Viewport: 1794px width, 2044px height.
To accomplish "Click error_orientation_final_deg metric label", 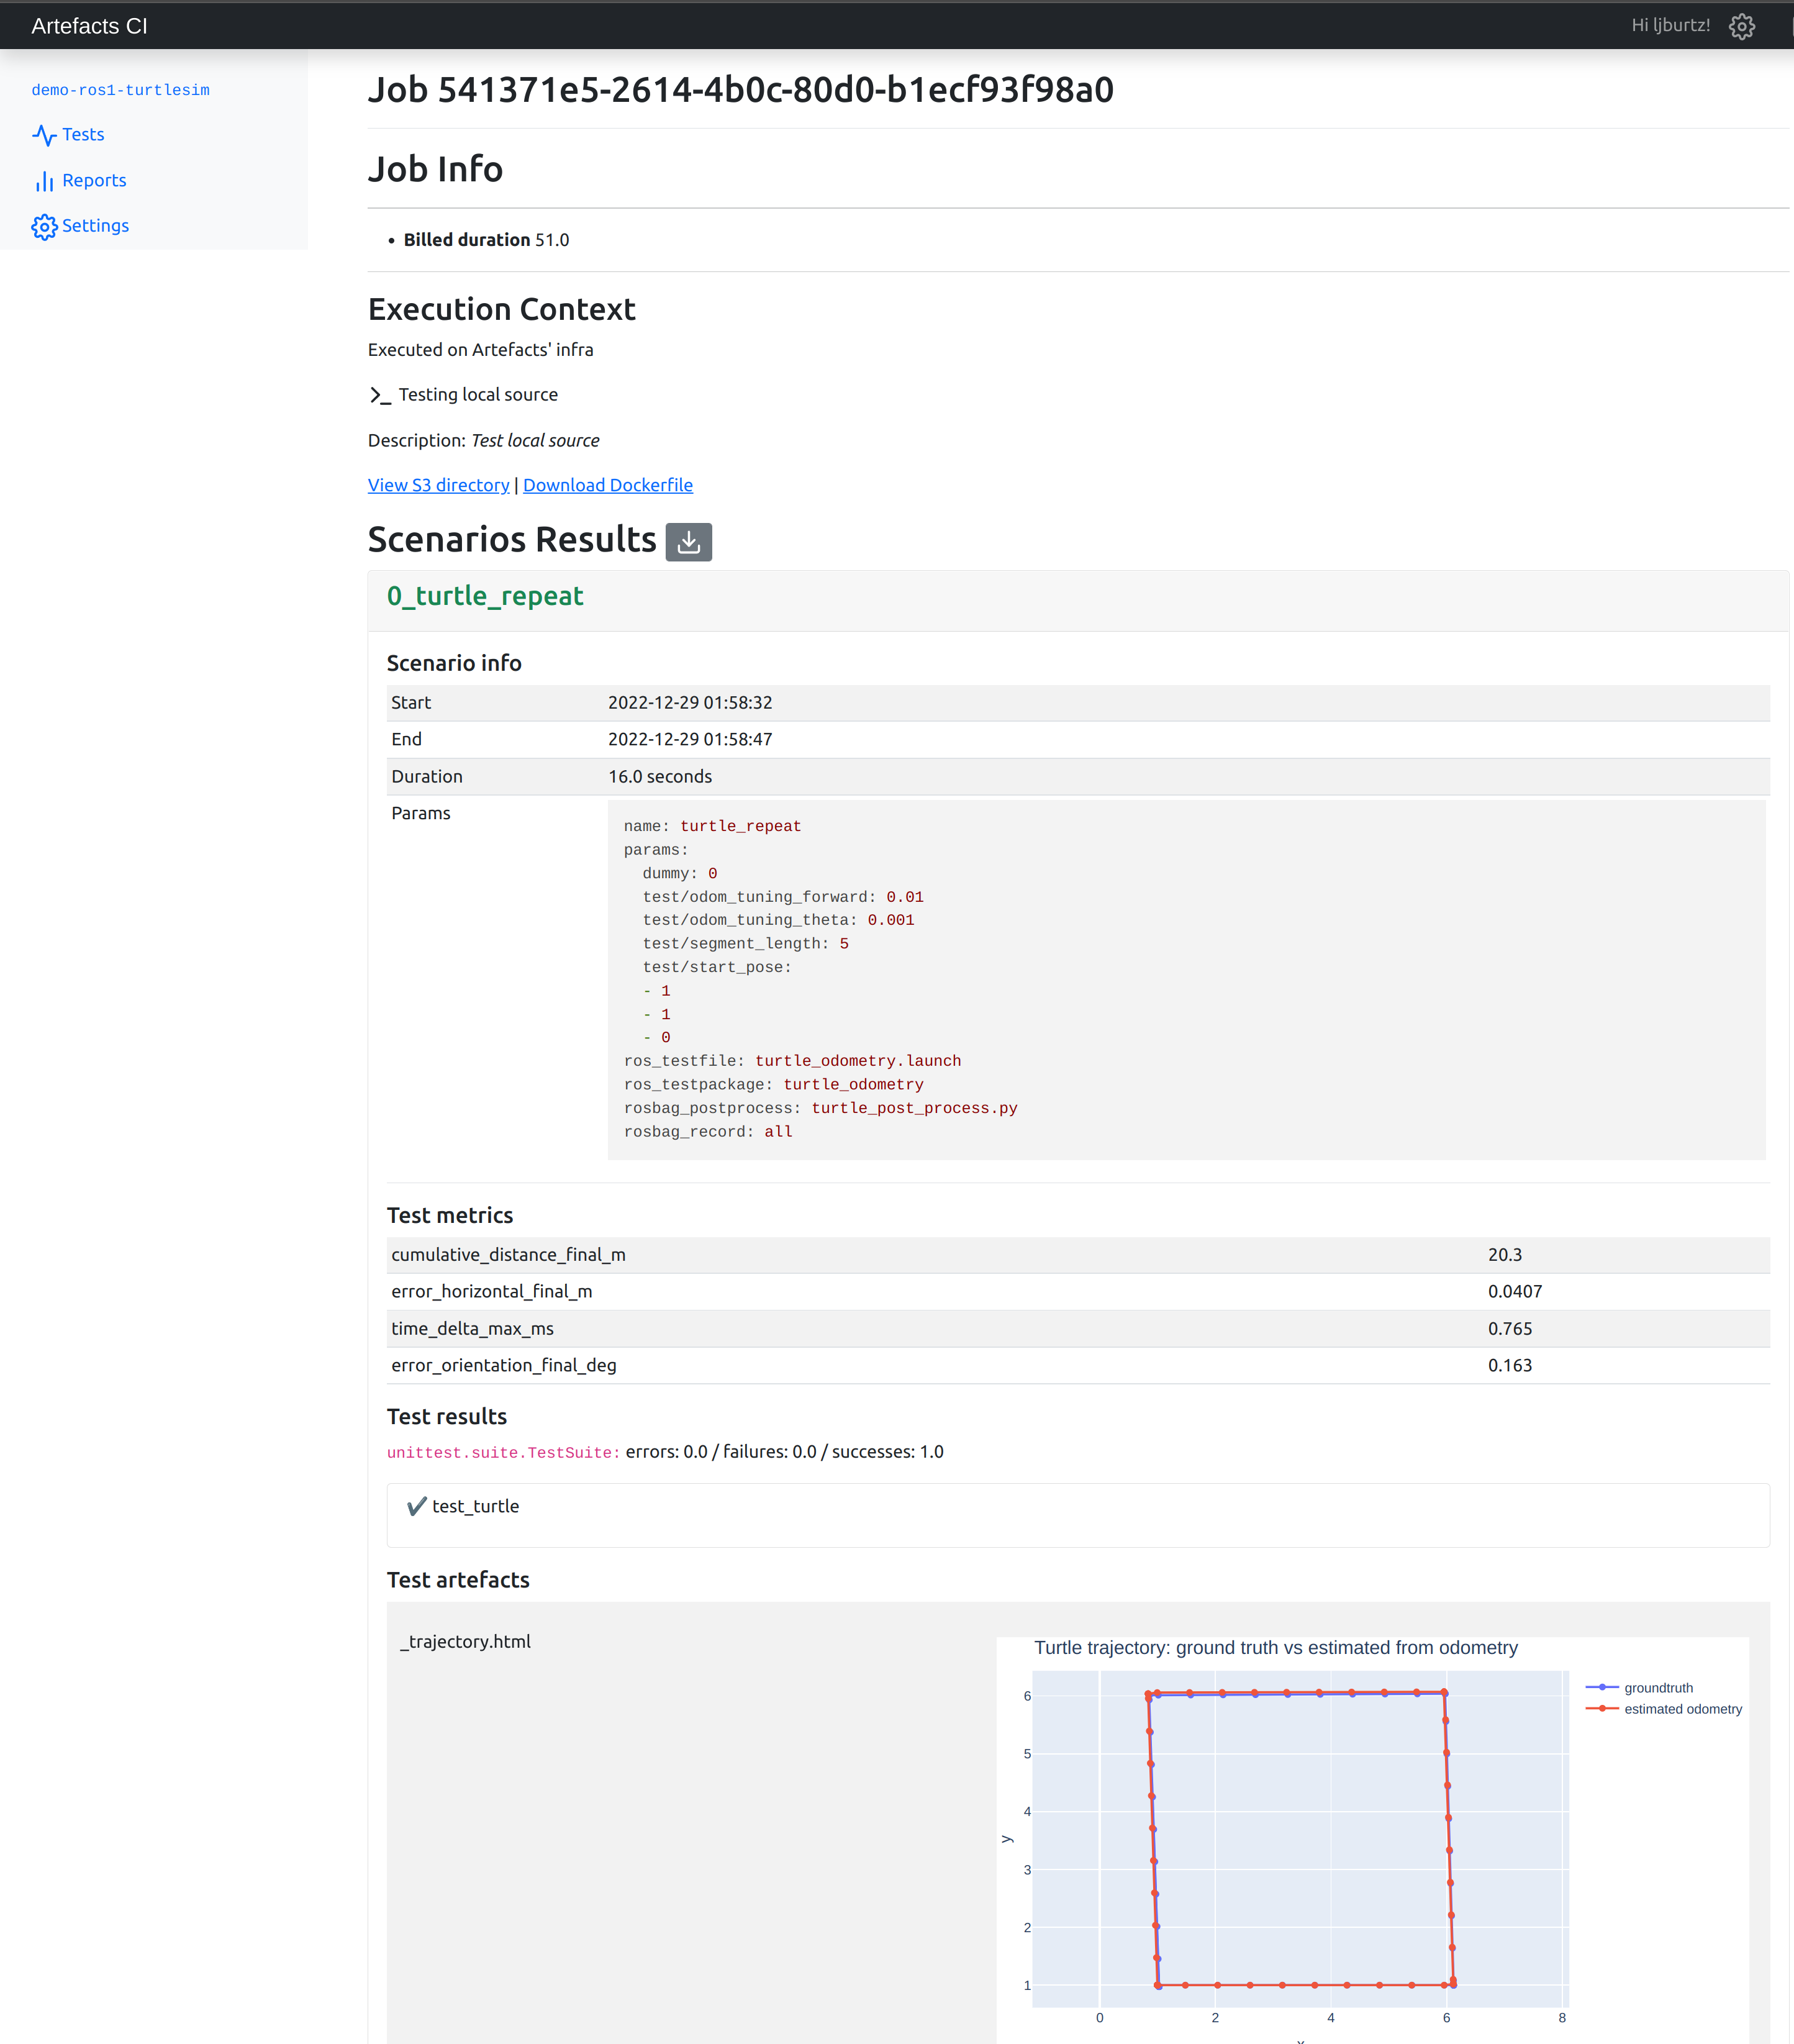I will click(504, 1366).
